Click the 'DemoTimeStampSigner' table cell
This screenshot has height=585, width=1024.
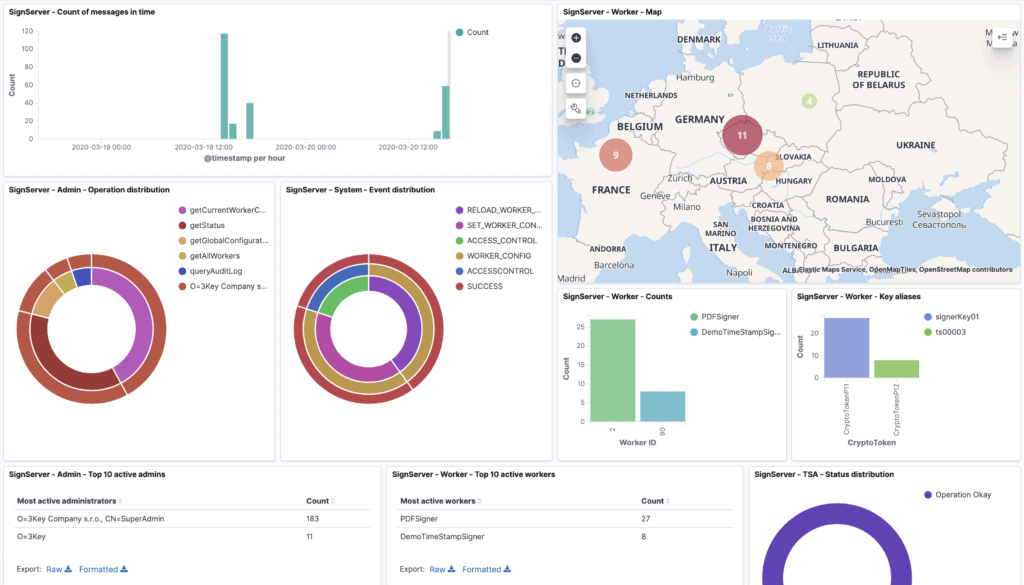[x=442, y=537]
